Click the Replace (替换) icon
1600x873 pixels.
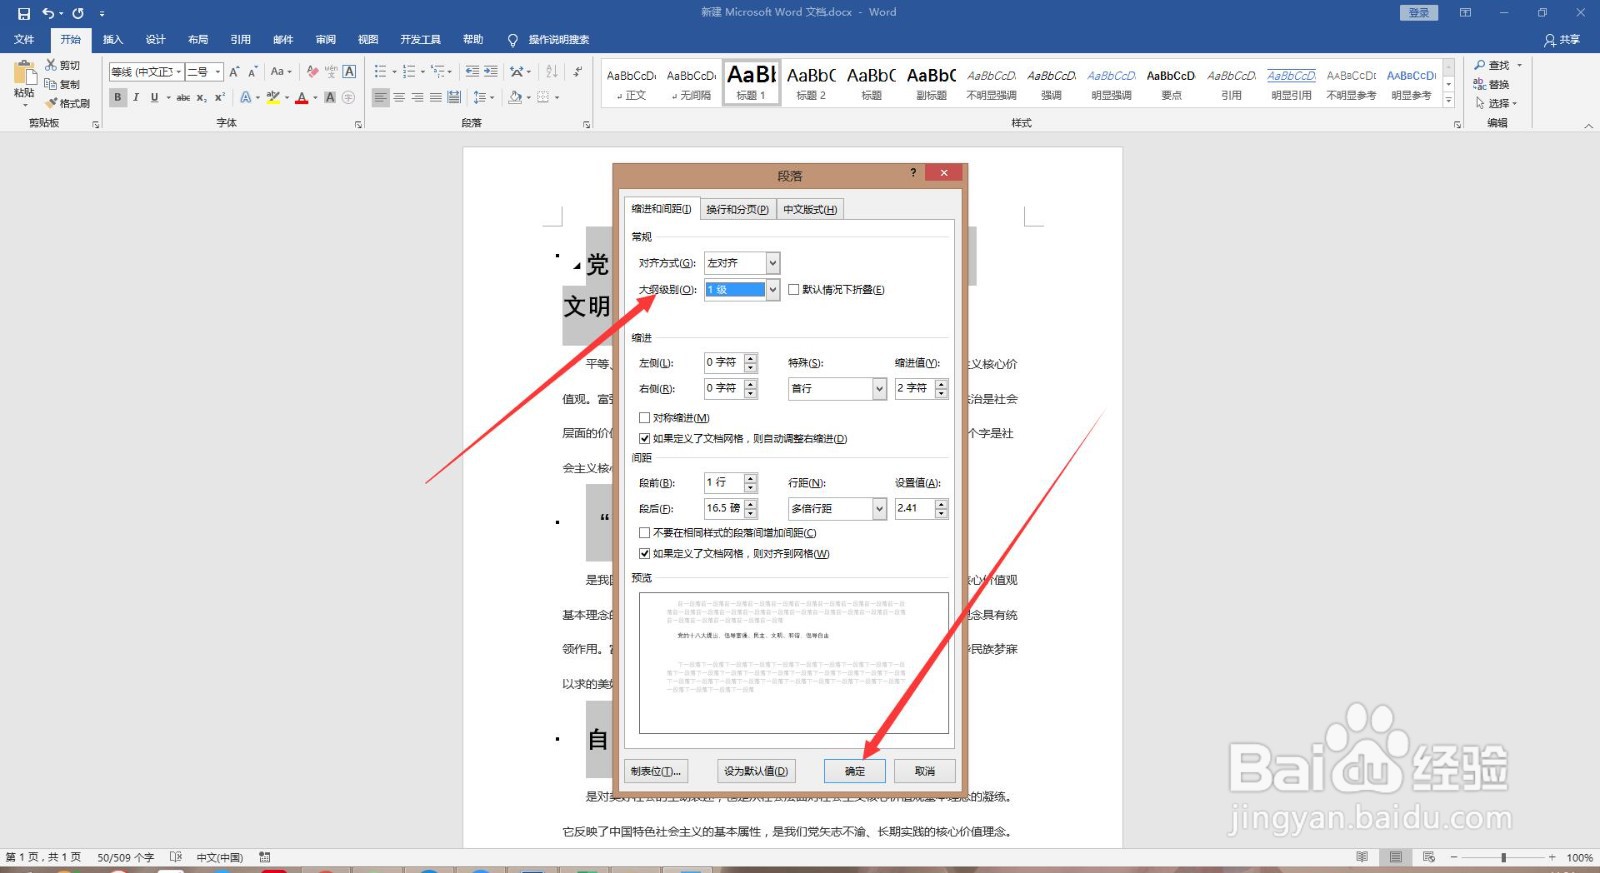click(x=1480, y=84)
